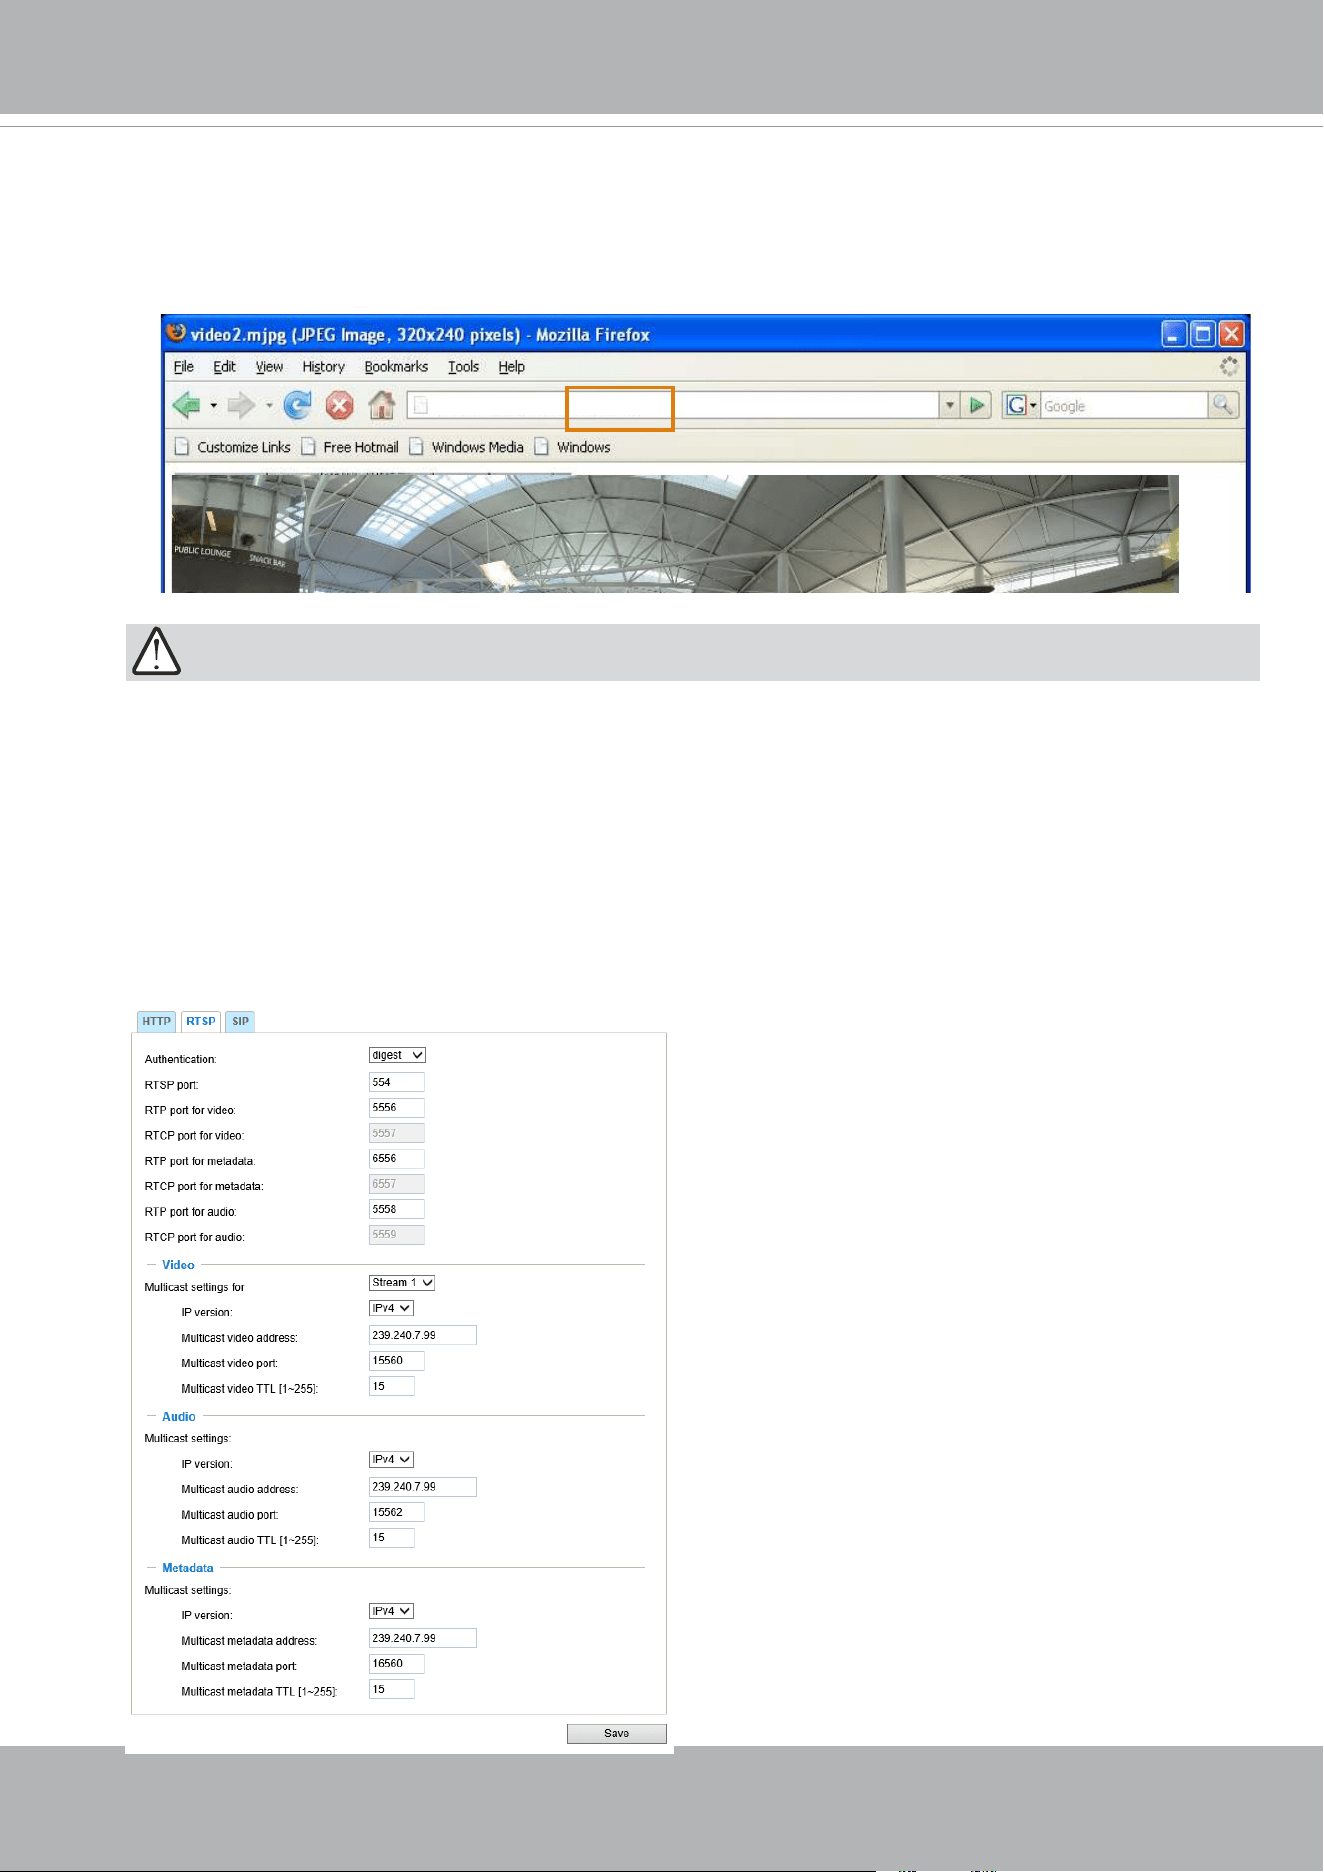Click the Multicast video TTL field
The height and width of the screenshot is (1872, 1324).
click(x=392, y=1386)
